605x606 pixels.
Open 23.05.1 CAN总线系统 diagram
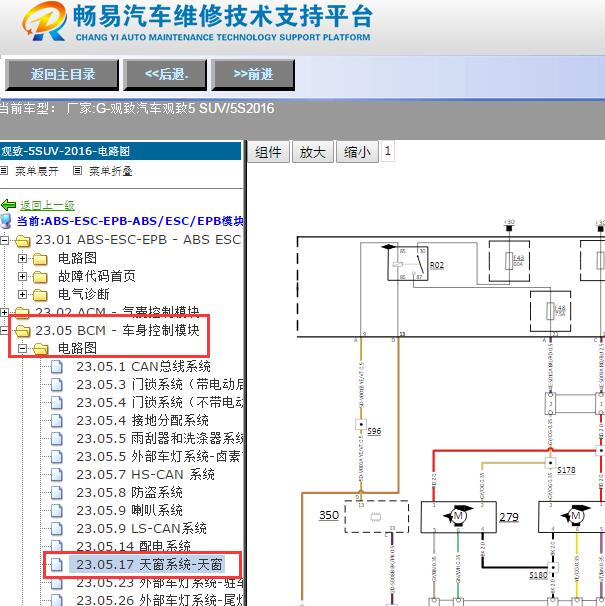pos(143,366)
